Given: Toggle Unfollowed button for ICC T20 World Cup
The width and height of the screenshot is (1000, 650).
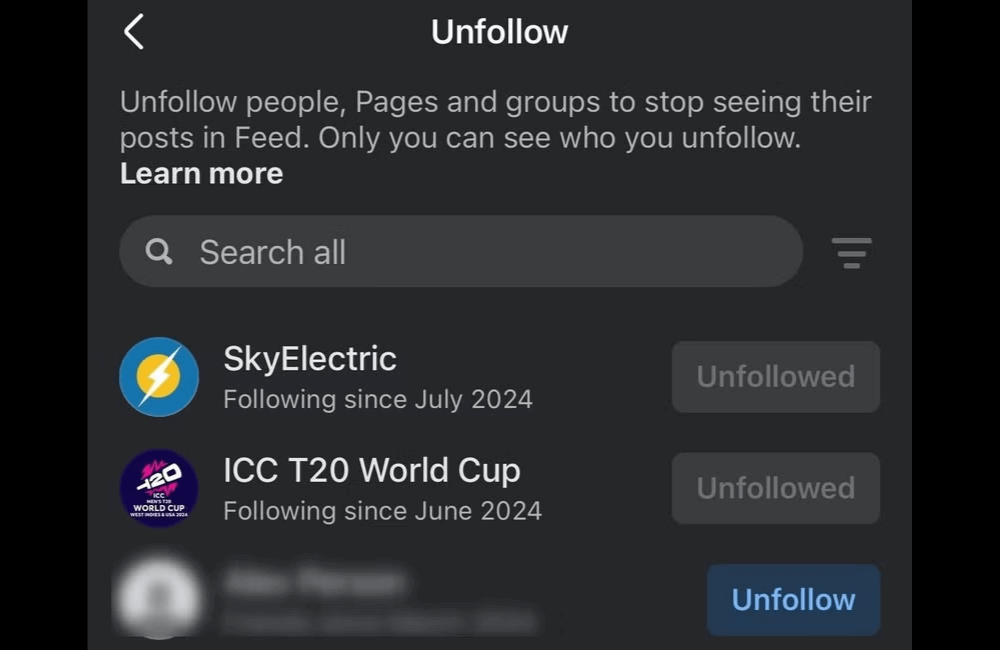Looking at the screenshot, I should [x=775, y=488].
